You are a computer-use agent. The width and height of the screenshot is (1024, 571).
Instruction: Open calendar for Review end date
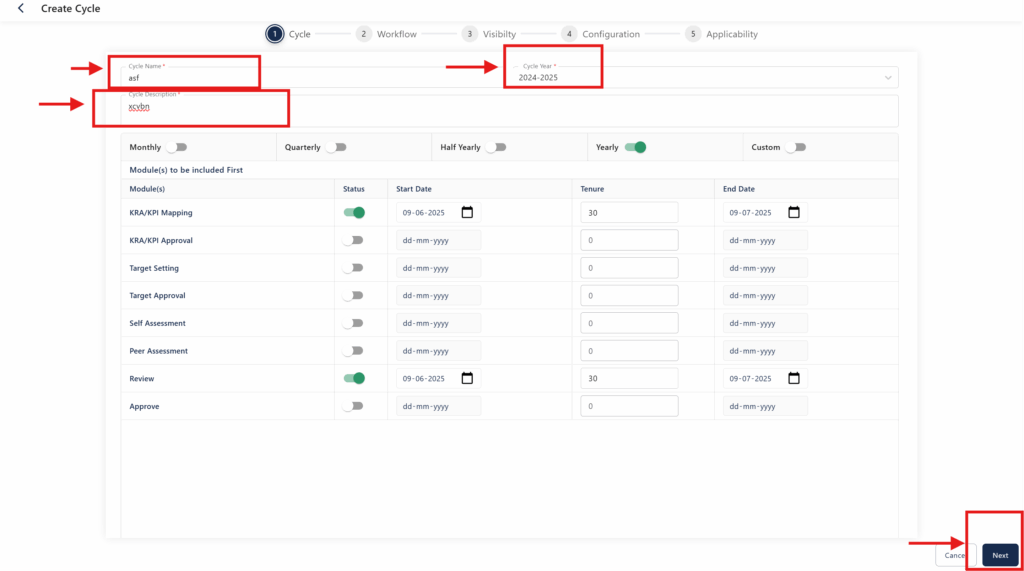point(793,378)
